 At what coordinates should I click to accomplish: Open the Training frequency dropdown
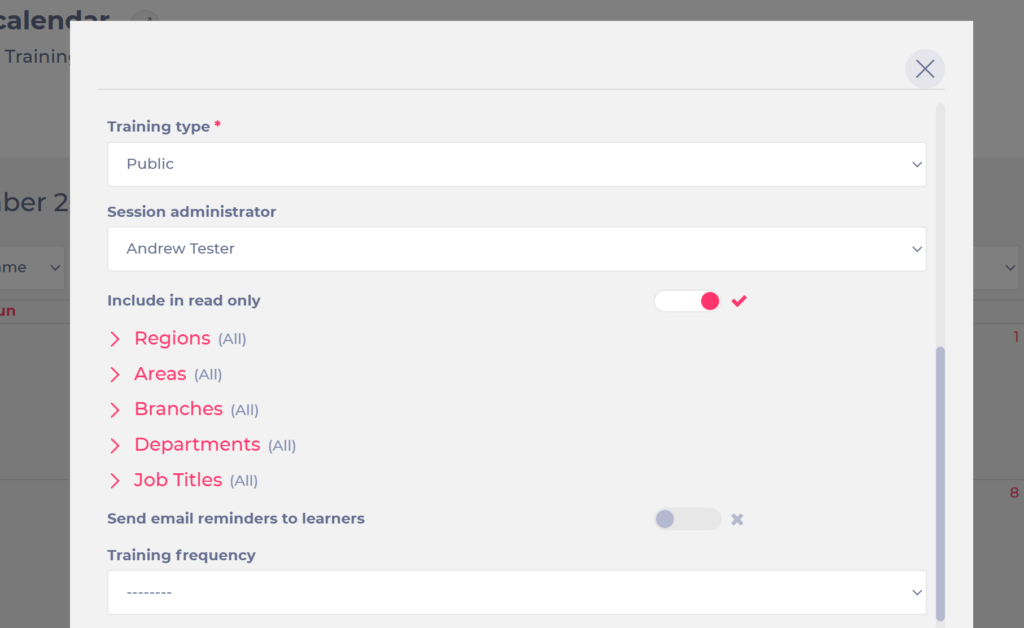(517, 592)
